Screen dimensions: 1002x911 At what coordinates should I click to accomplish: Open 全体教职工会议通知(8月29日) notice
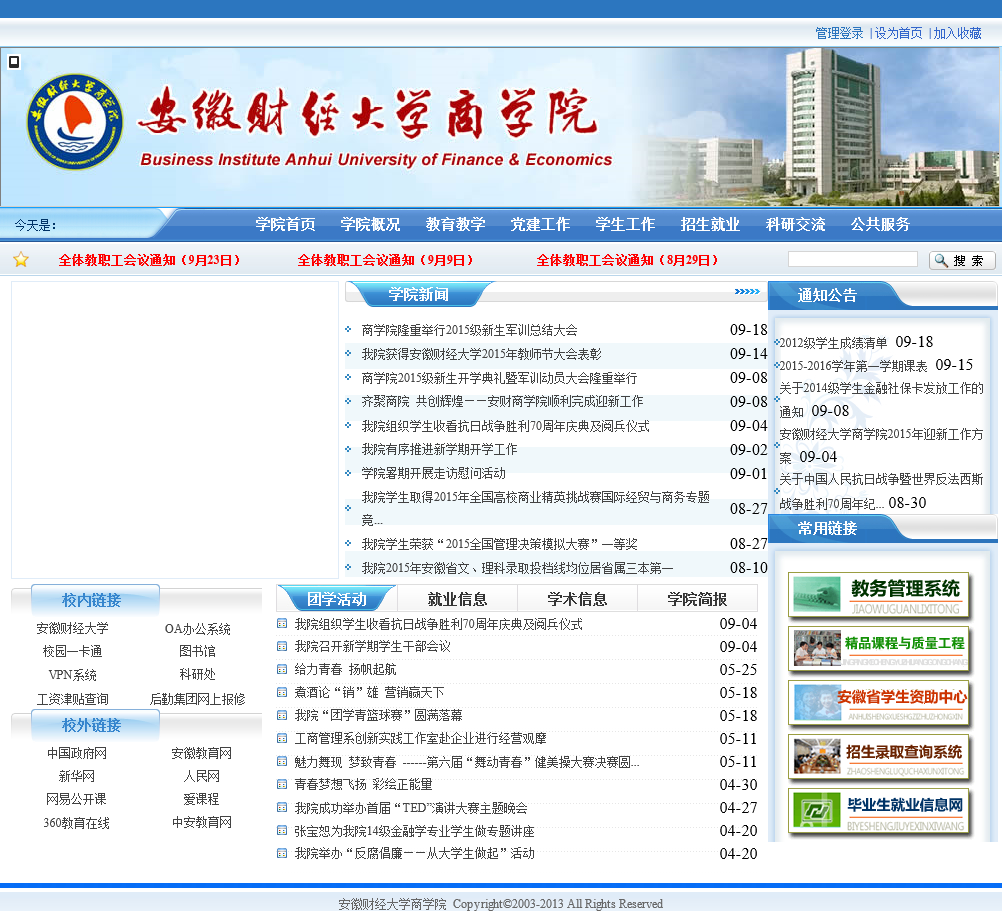click(x=628, y=260)
